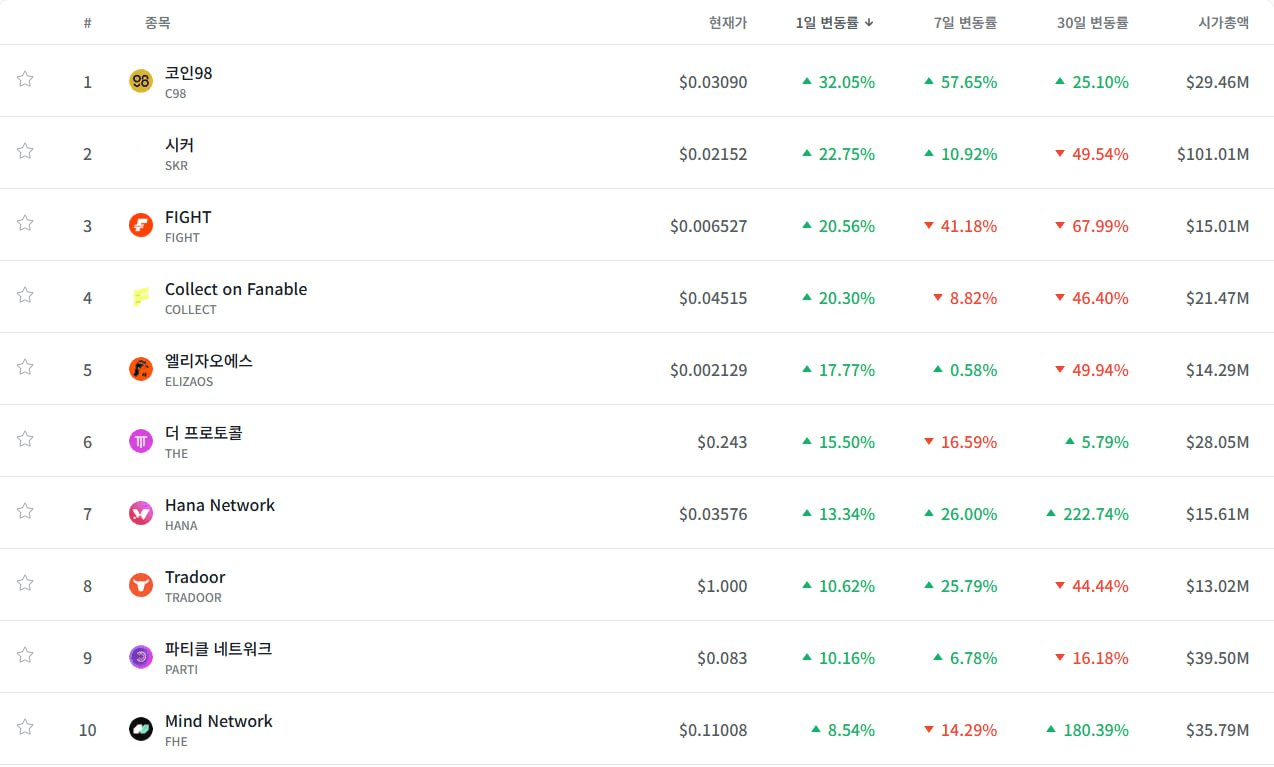Add Hana Network to favorites star
Screen dimensions: 1274x767
pos(25,511)
